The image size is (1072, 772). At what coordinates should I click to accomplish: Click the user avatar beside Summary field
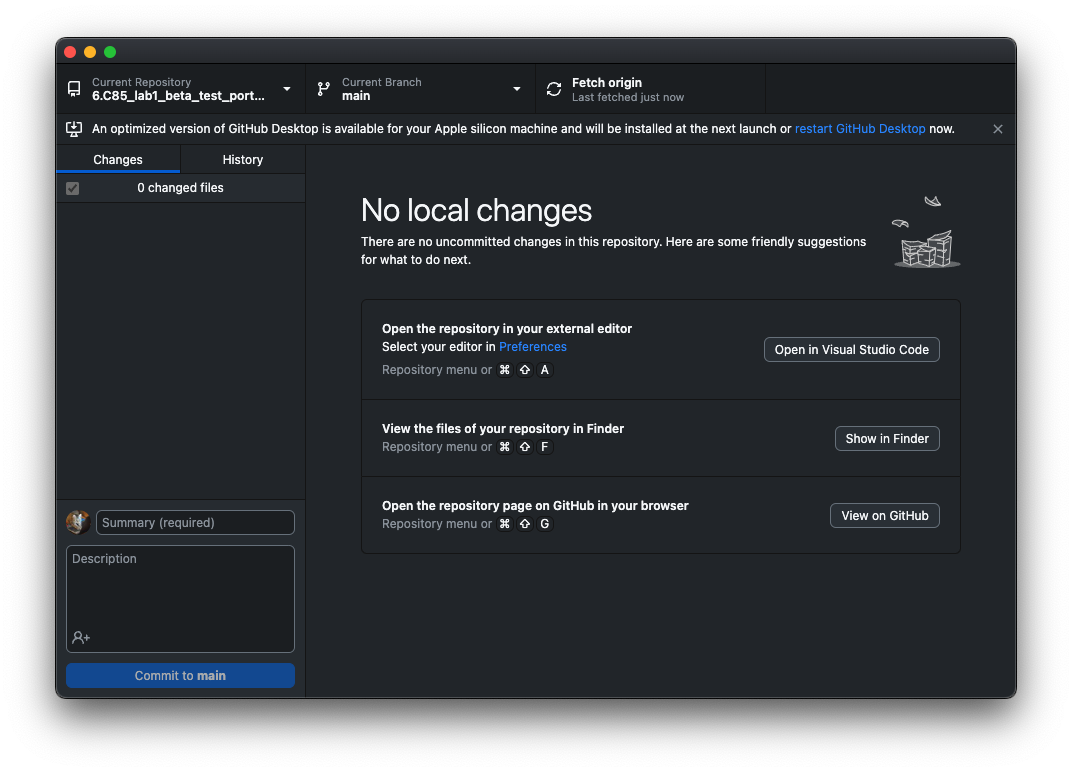tap(78, 522)
